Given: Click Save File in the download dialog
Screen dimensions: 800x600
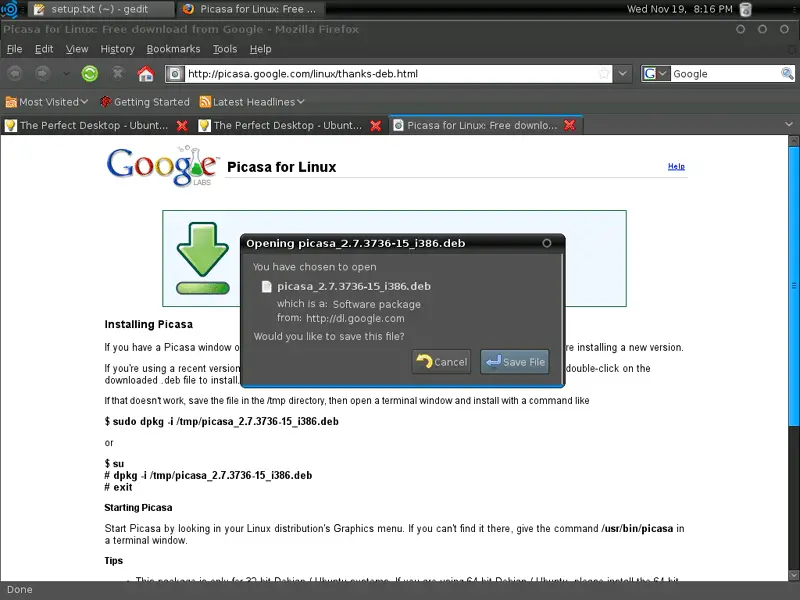Looking at the screenshot, I should point(515,362).
